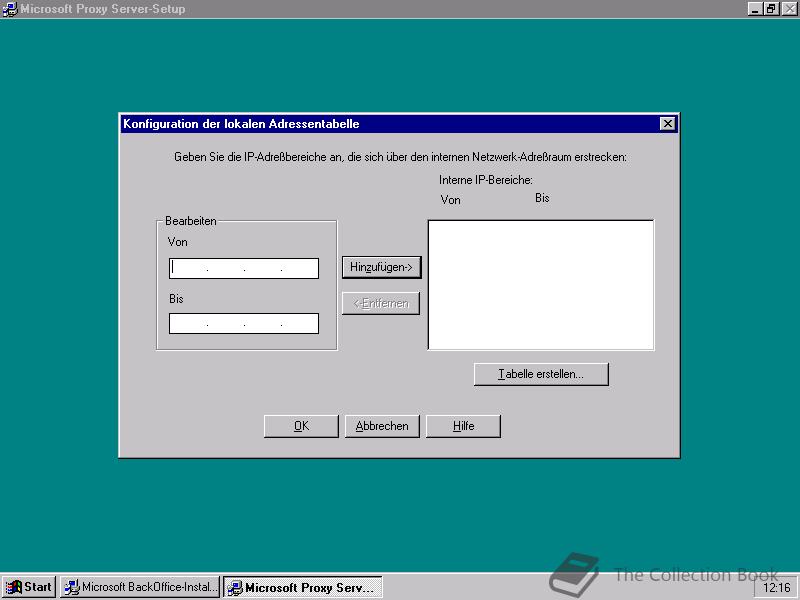Select Microsoft Proxy Serv... taskbar button

pos(303,587)
